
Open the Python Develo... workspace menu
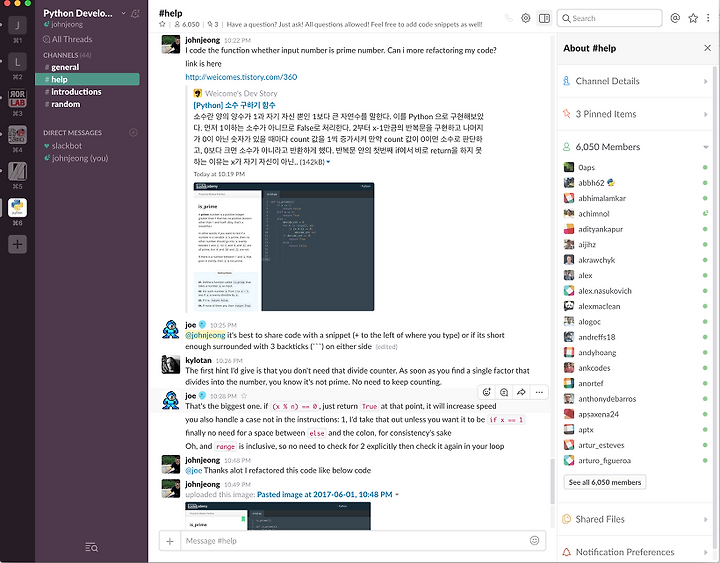click(84, 13)
